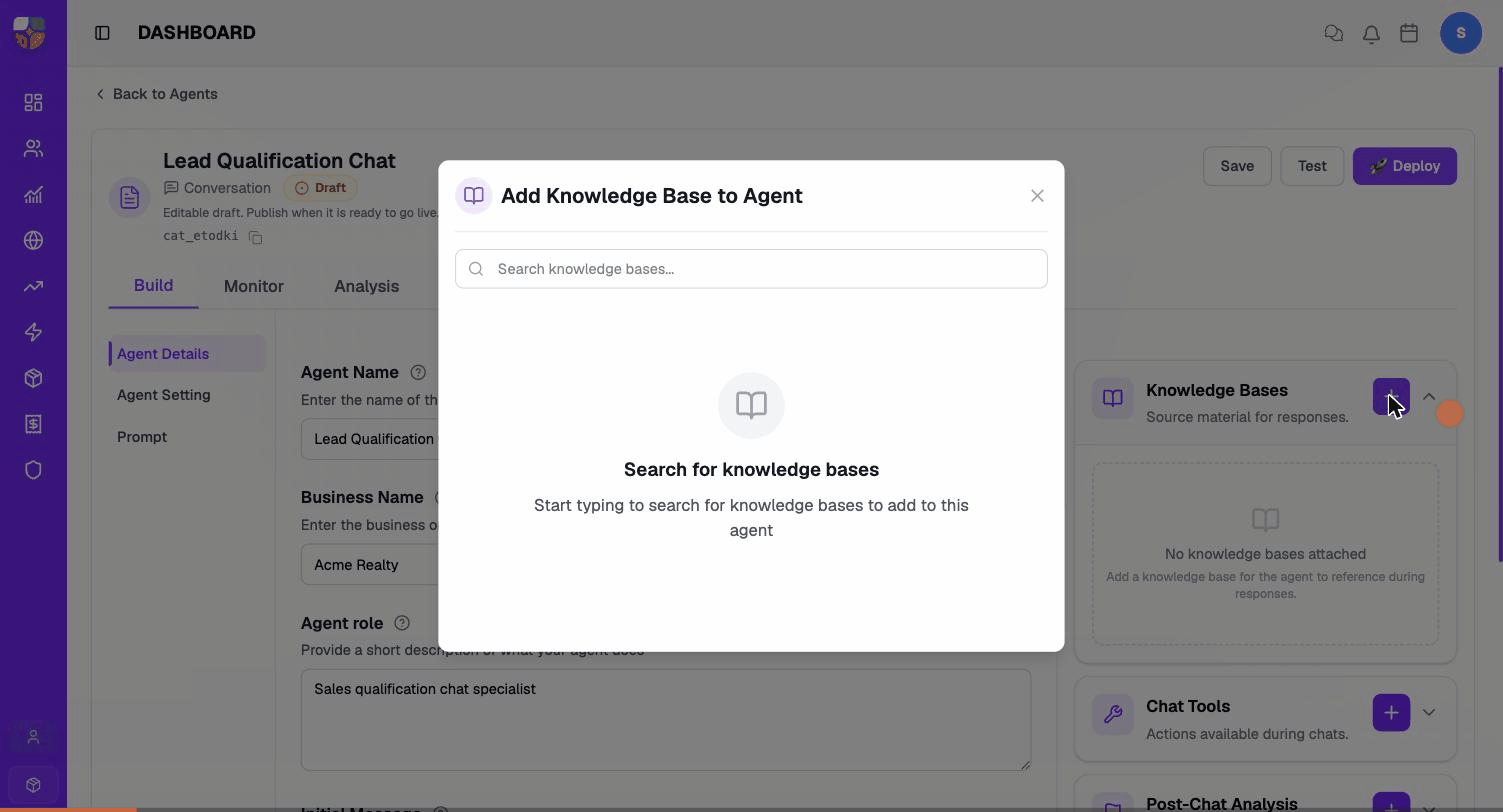Click the Add Knowledge Base to Agent title
Screen dimensions: 1503x812
click(651, 196)
